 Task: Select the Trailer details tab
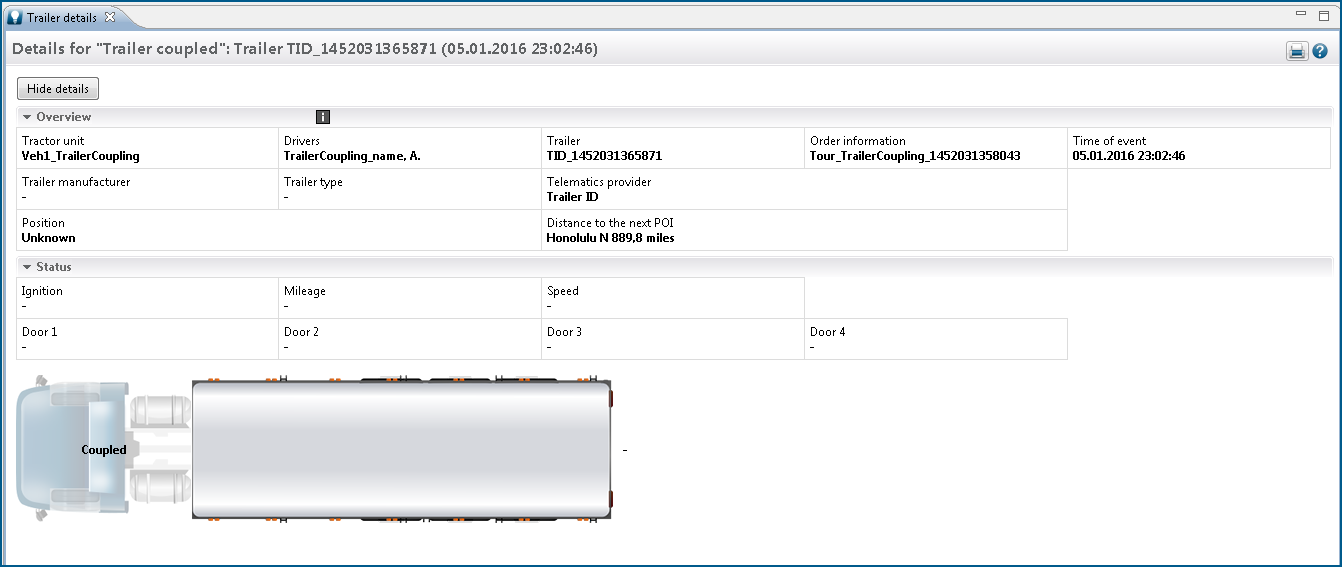[x=61, y=17]
